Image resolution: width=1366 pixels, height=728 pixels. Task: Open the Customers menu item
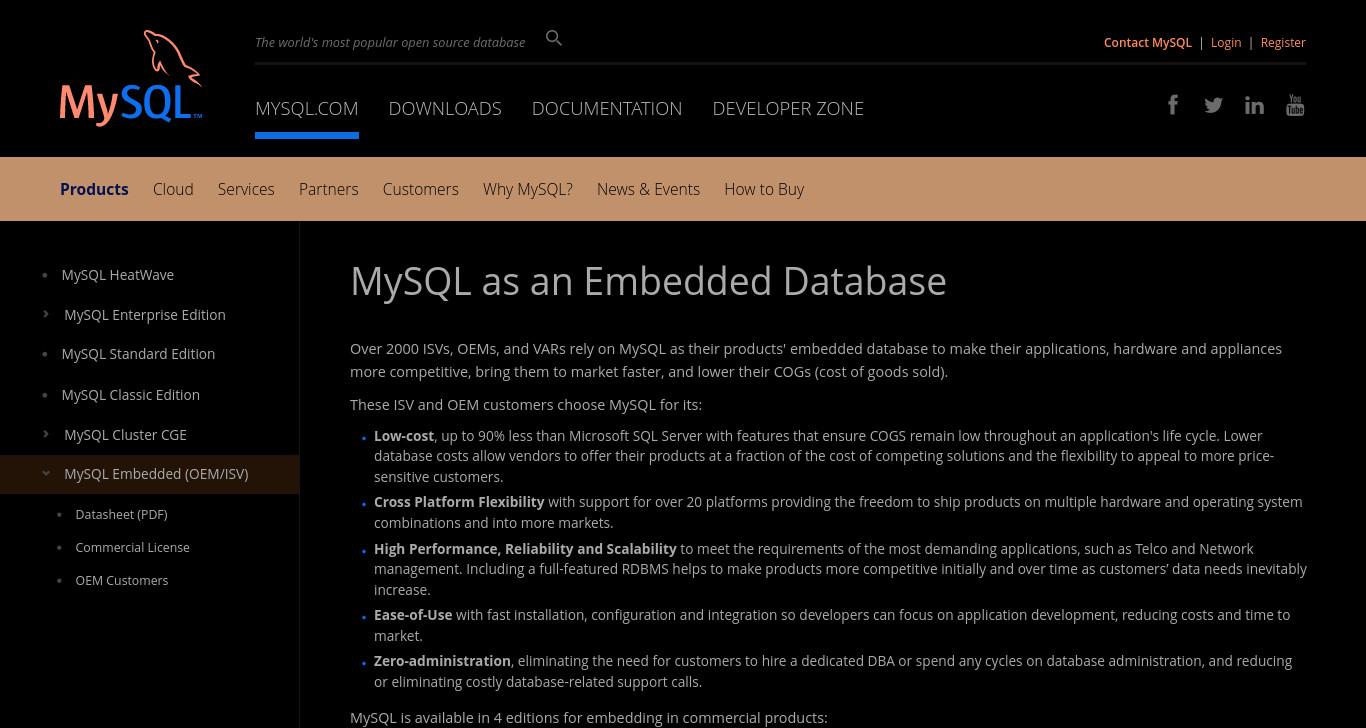420,189
